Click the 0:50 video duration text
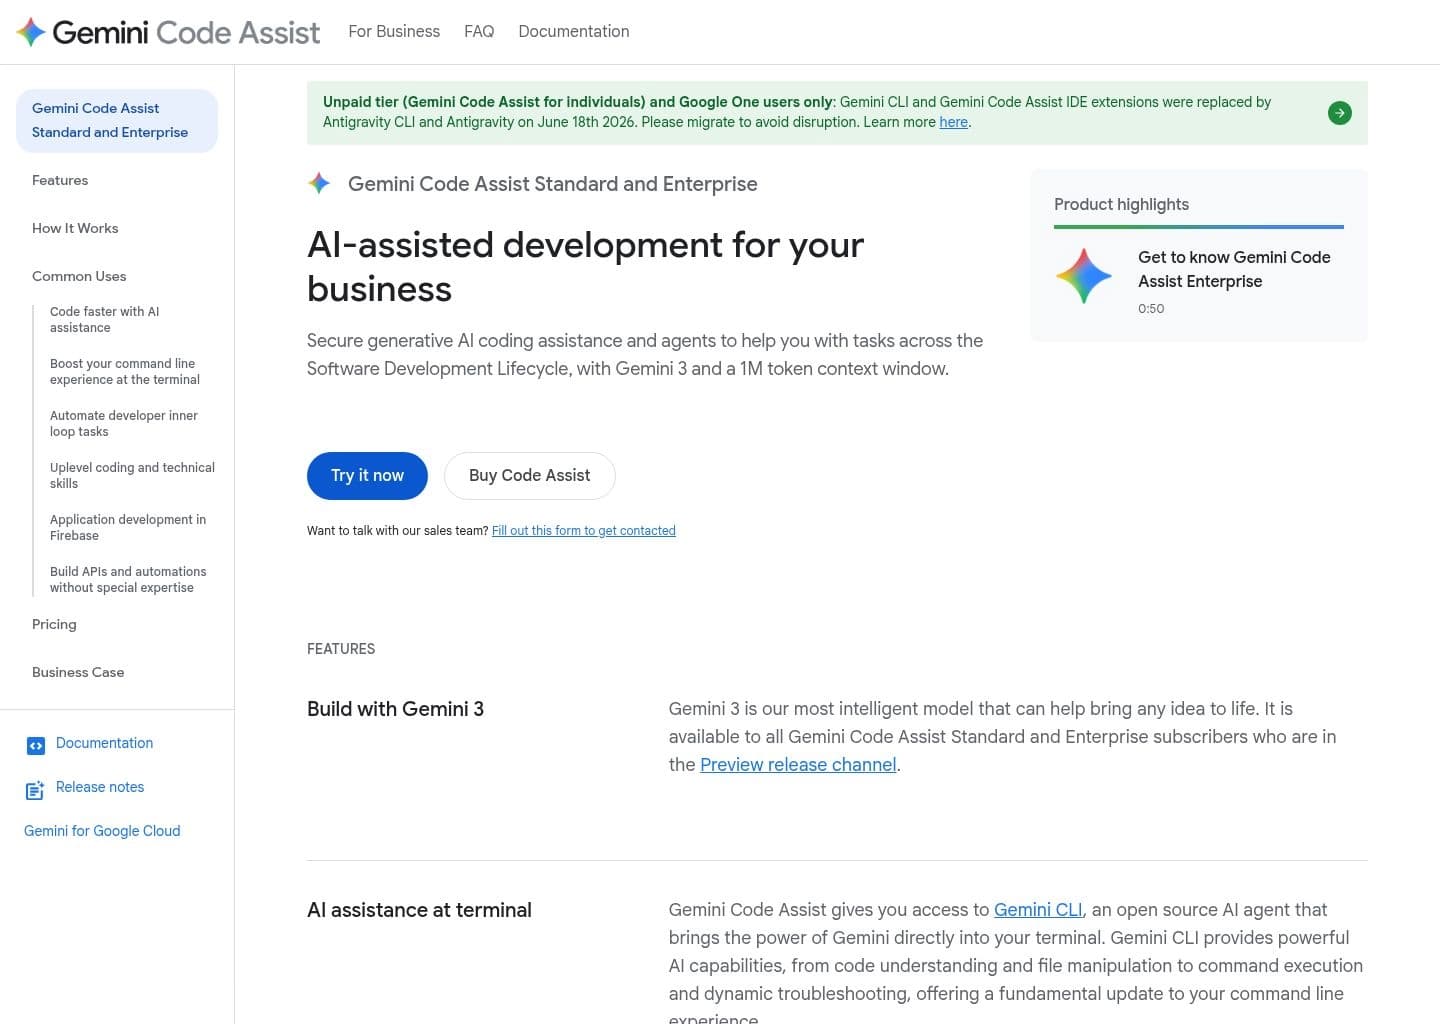Screen dimensions: 1440x1024 [1151, 309]
